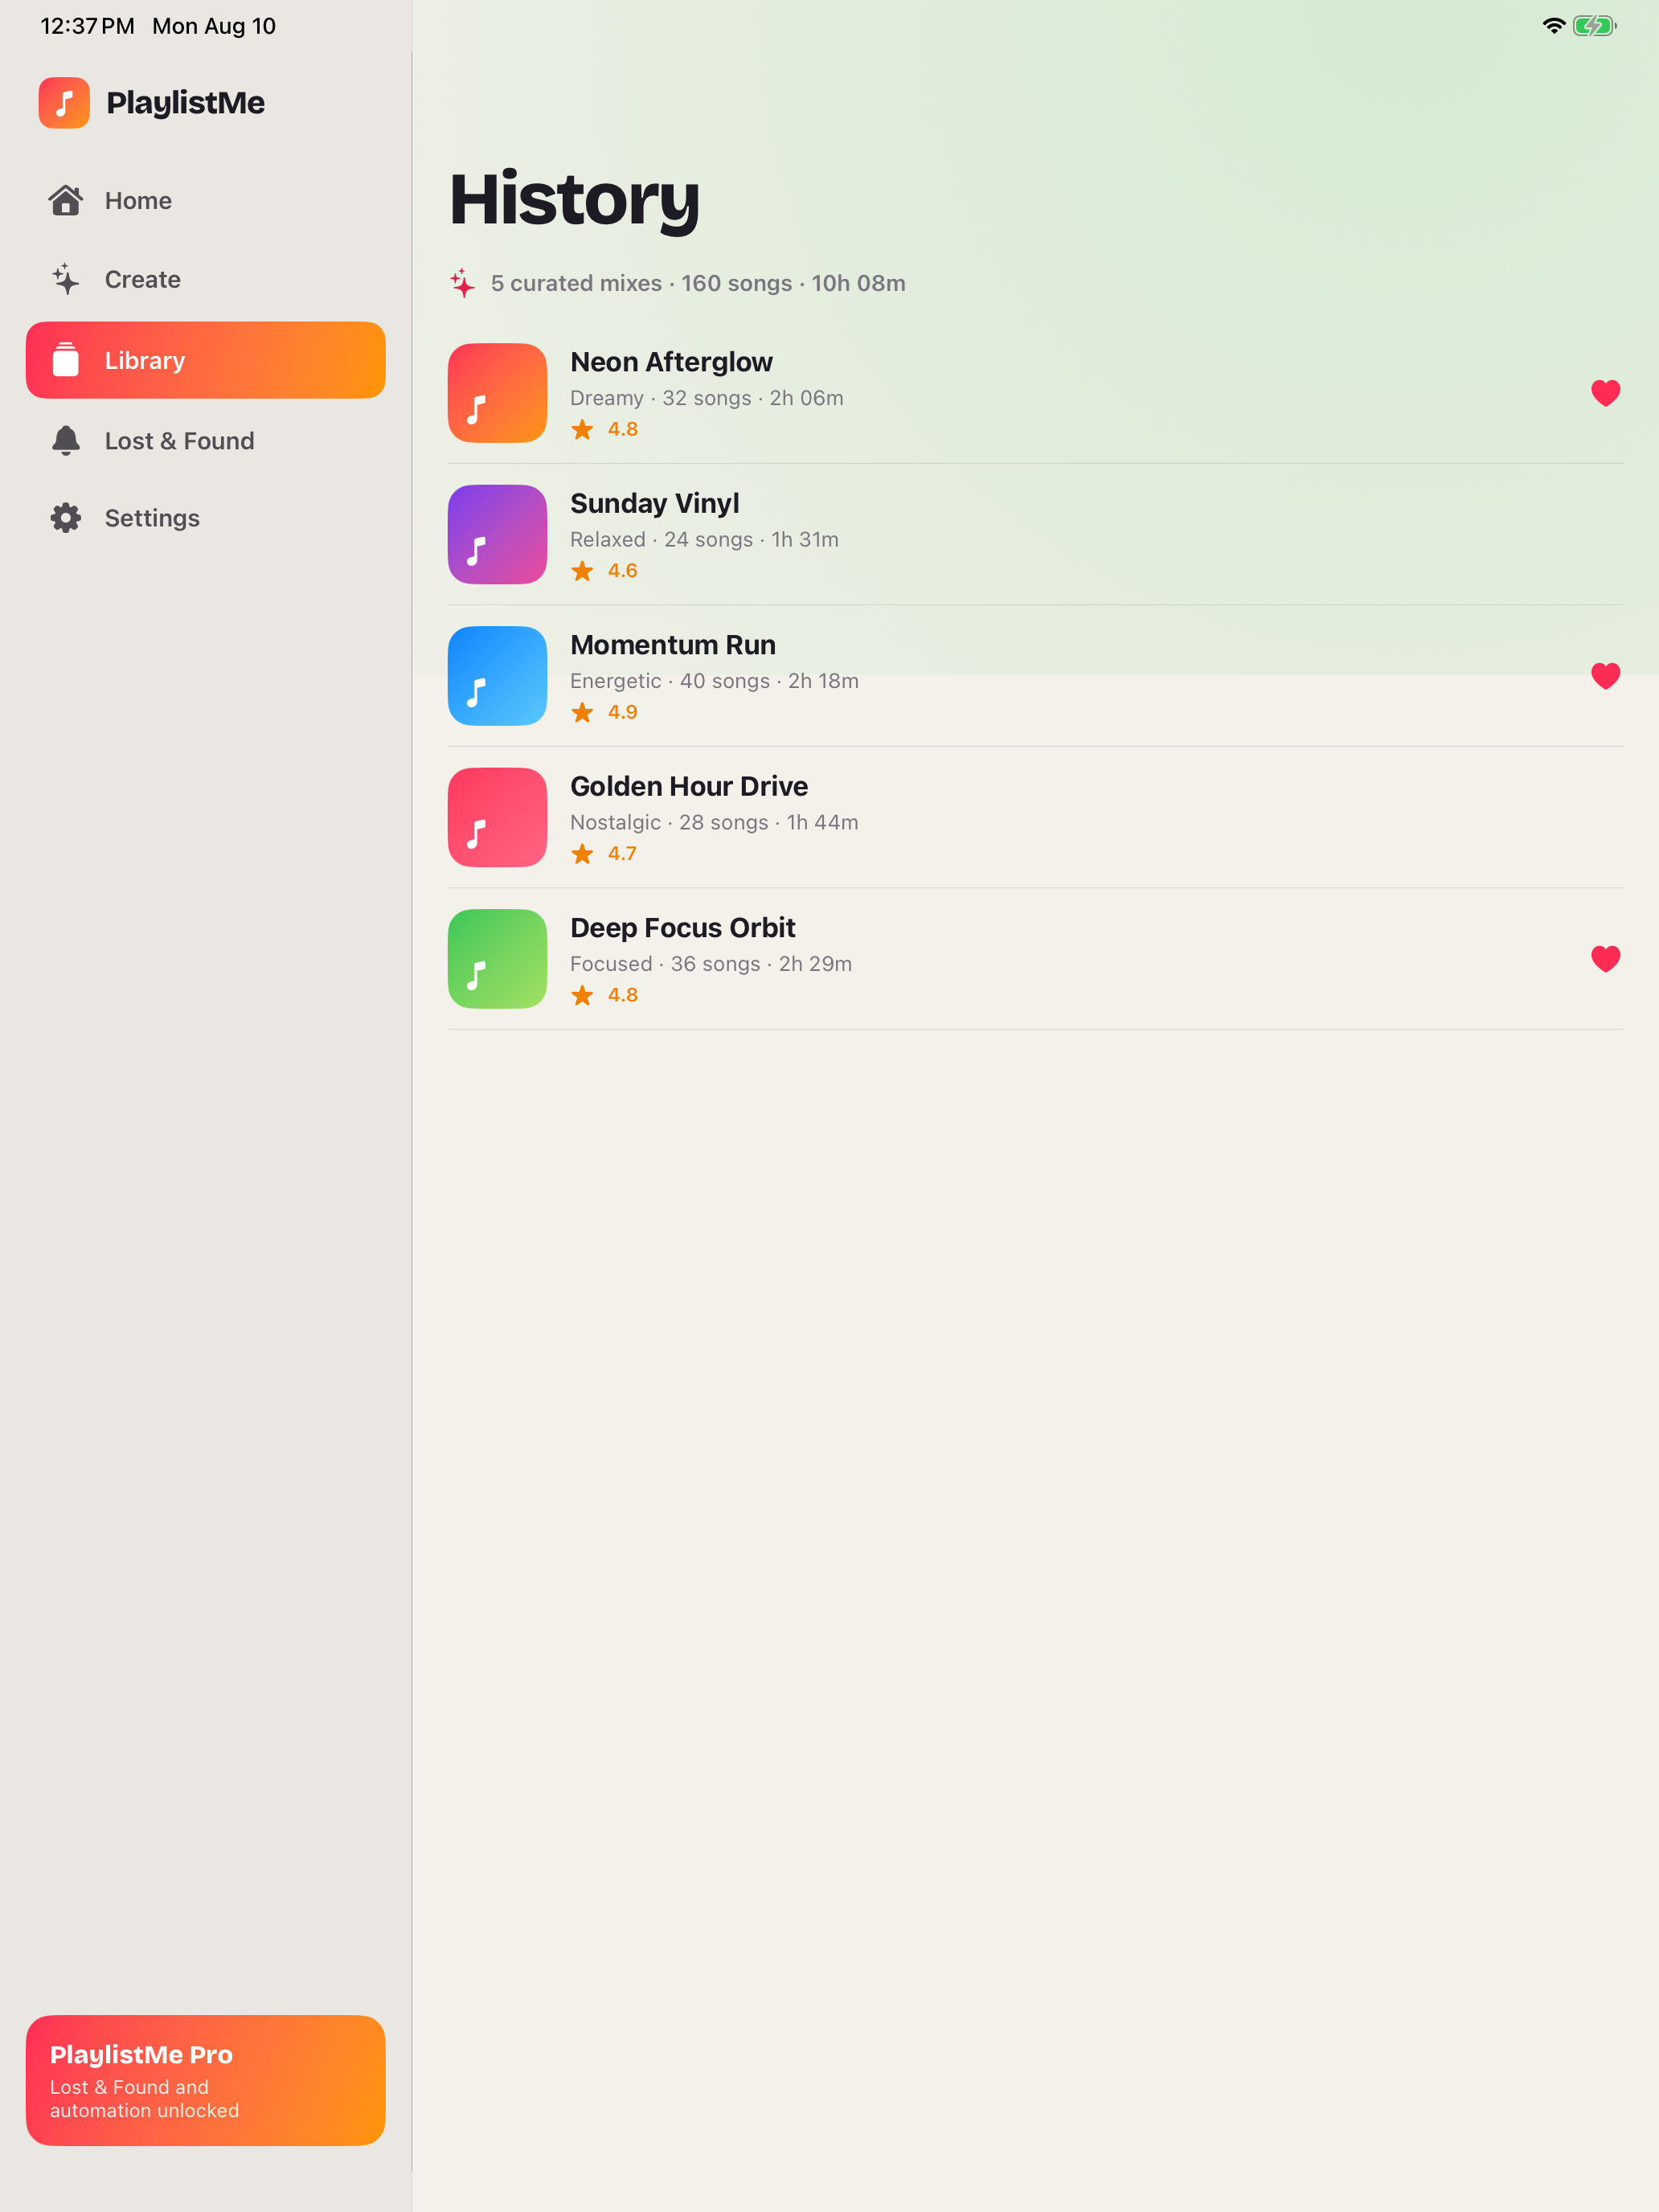The width and height of the screenshot is (1659, 2212).
Task: Open the Home sidebar item
Action: click(205, 201)
